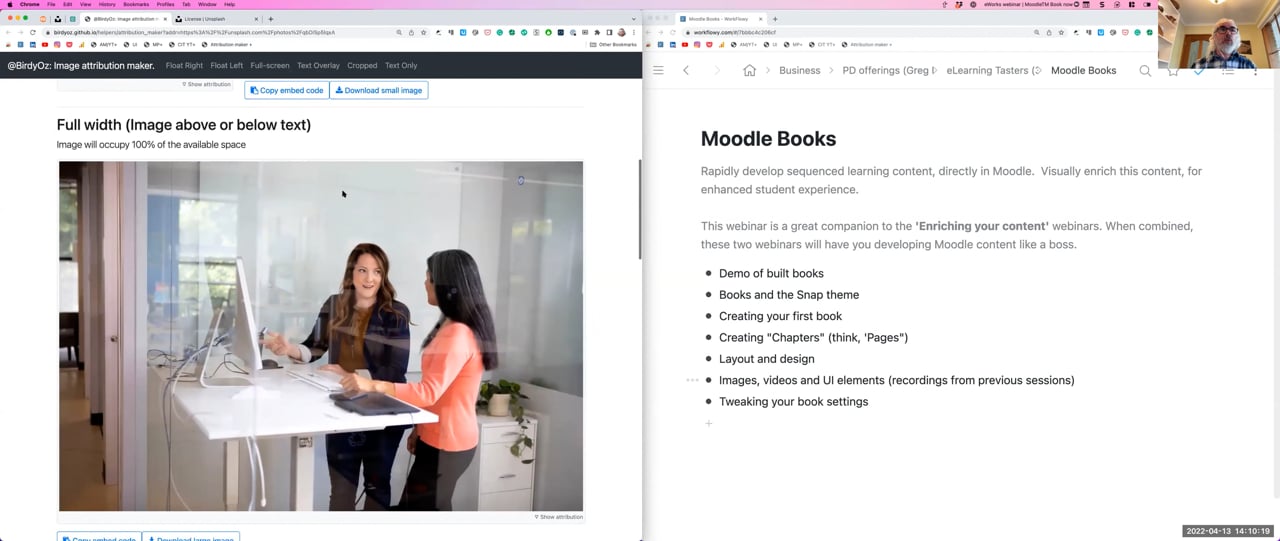Image resolution: width=1280 pixels, height=541 pixels.
Task: Close the License | Unsplash tab
Action: tap(256, 19)
